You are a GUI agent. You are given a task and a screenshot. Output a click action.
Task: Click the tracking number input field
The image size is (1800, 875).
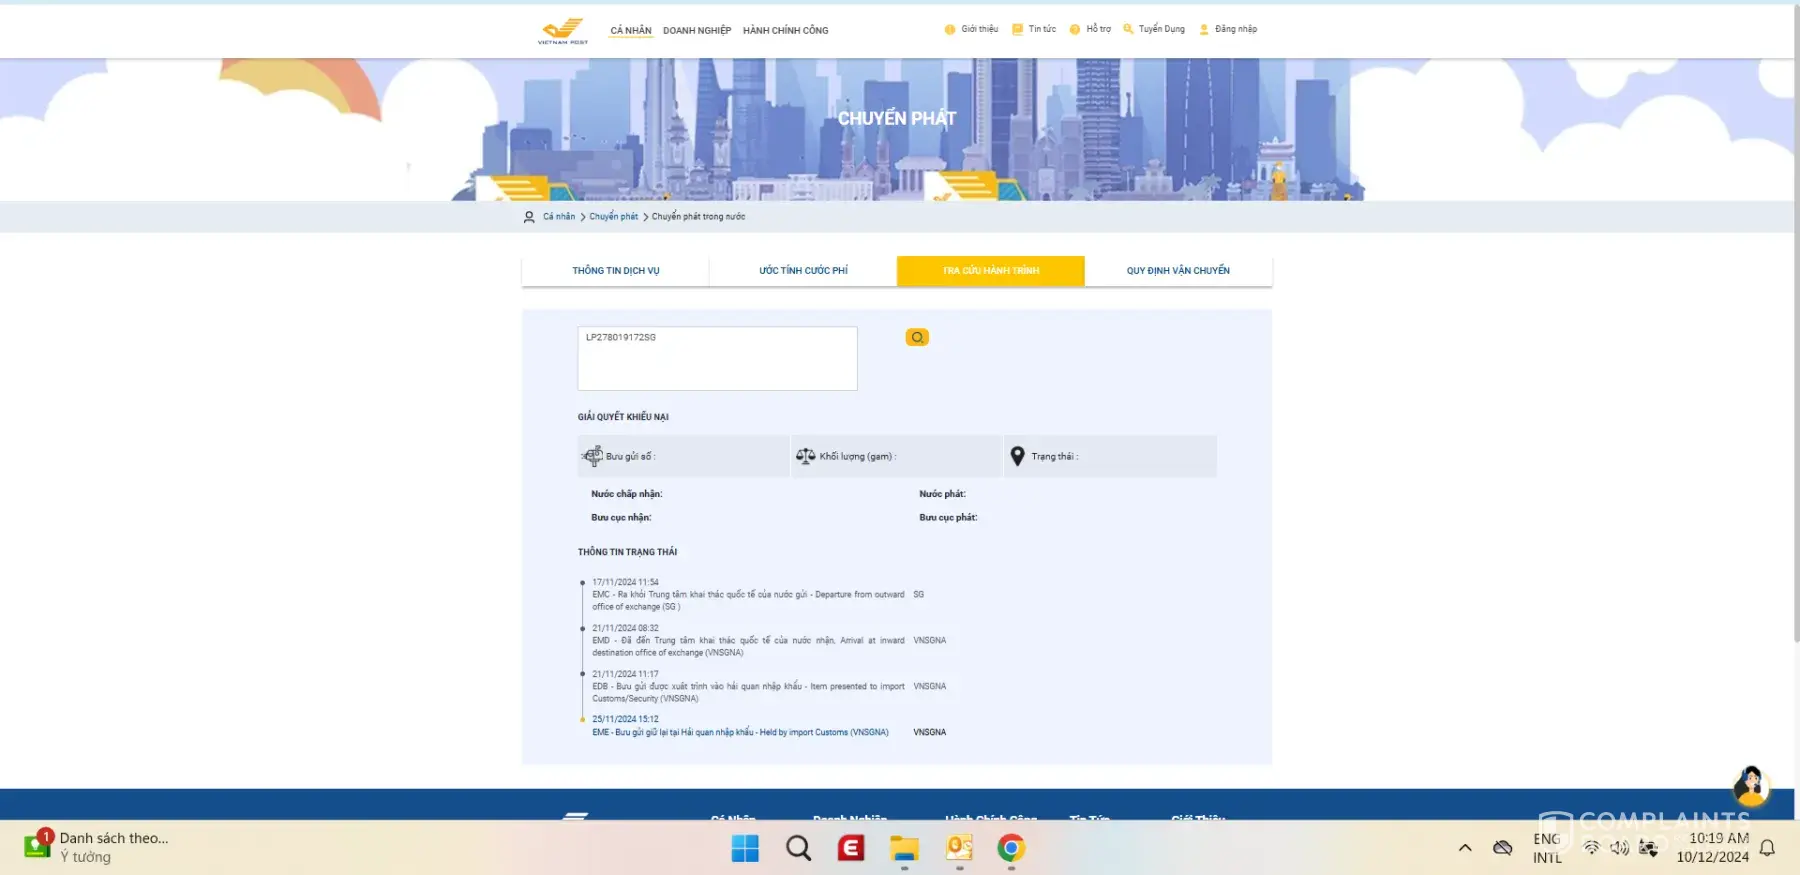[717, 358]
